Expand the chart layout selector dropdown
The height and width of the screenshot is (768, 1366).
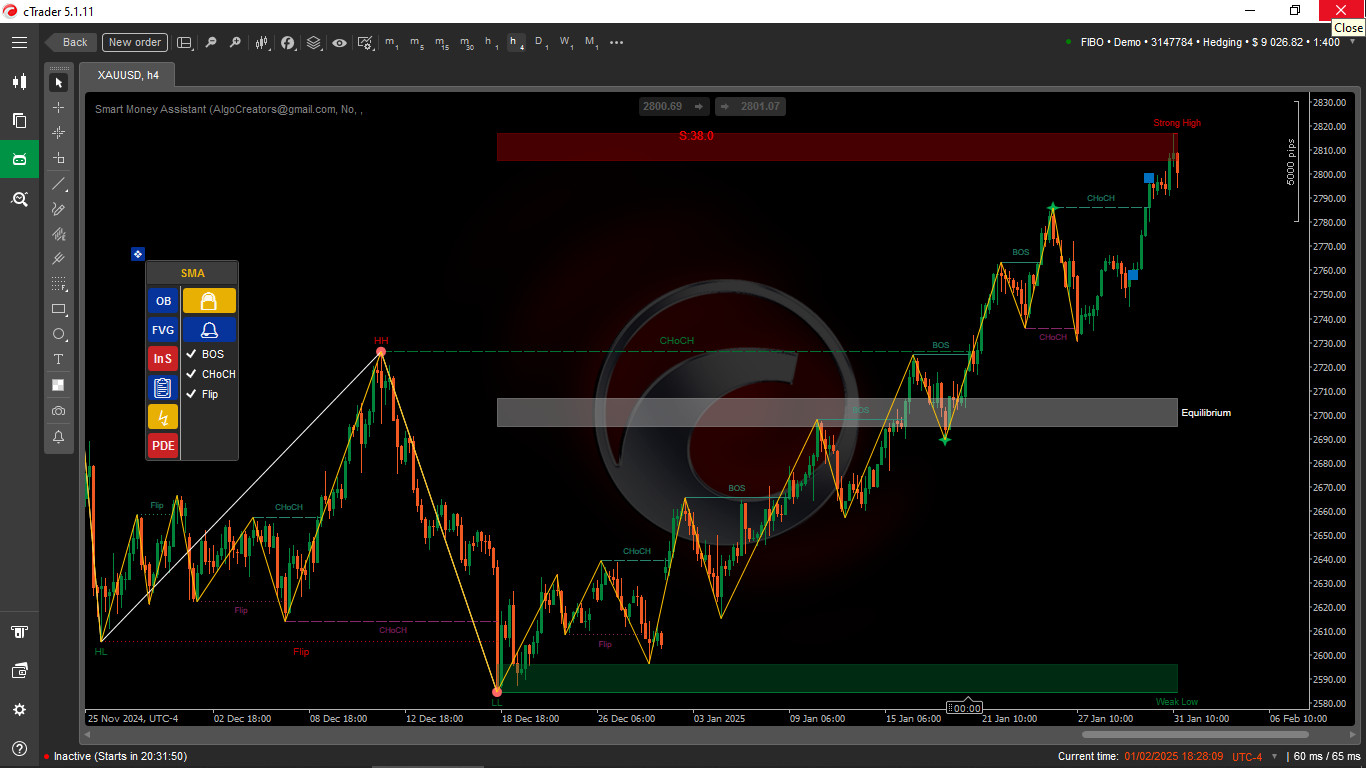coord(184,42)
